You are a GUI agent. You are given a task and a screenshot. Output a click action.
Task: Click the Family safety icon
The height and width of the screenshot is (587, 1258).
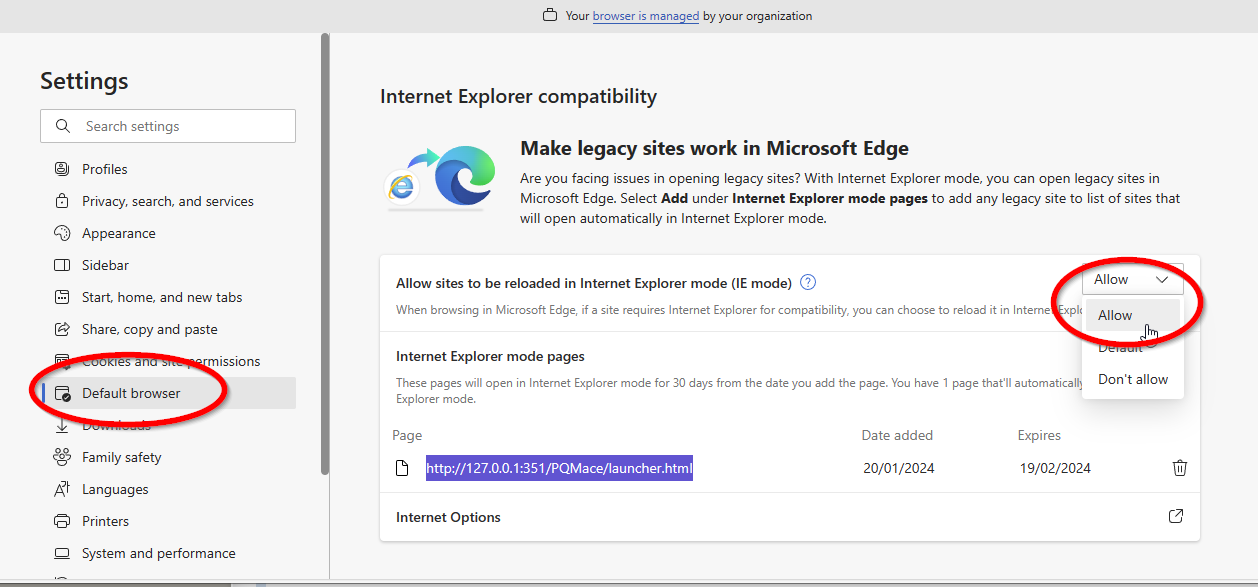point(62,457)
